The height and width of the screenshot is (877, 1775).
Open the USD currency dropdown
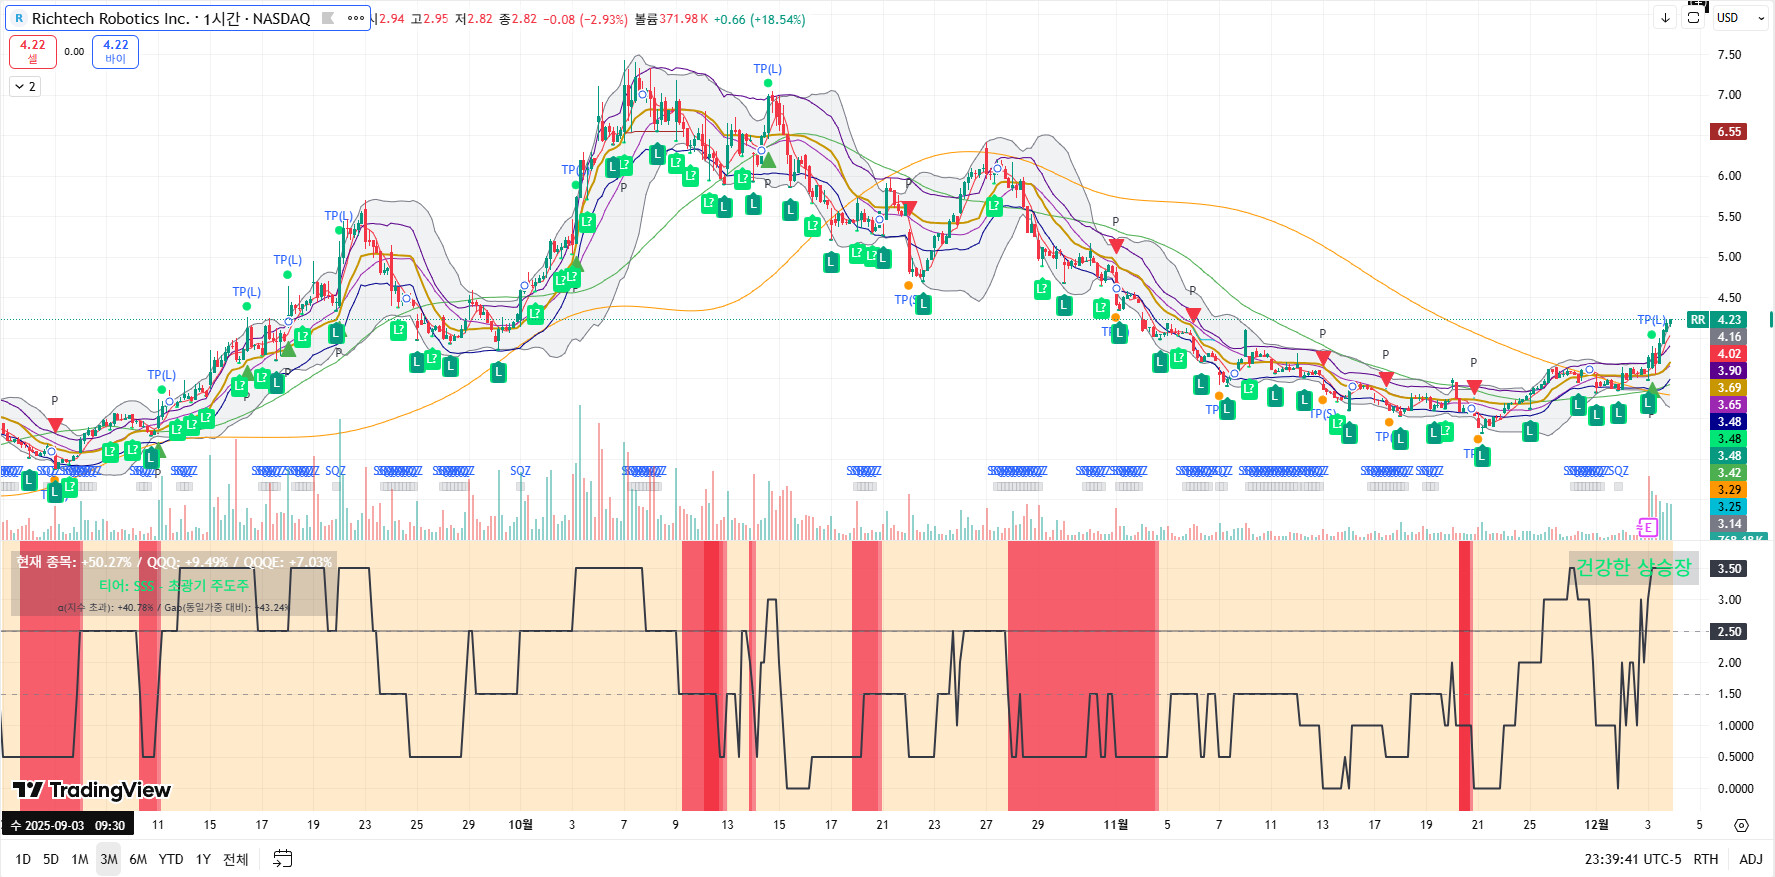[1740, 18]
